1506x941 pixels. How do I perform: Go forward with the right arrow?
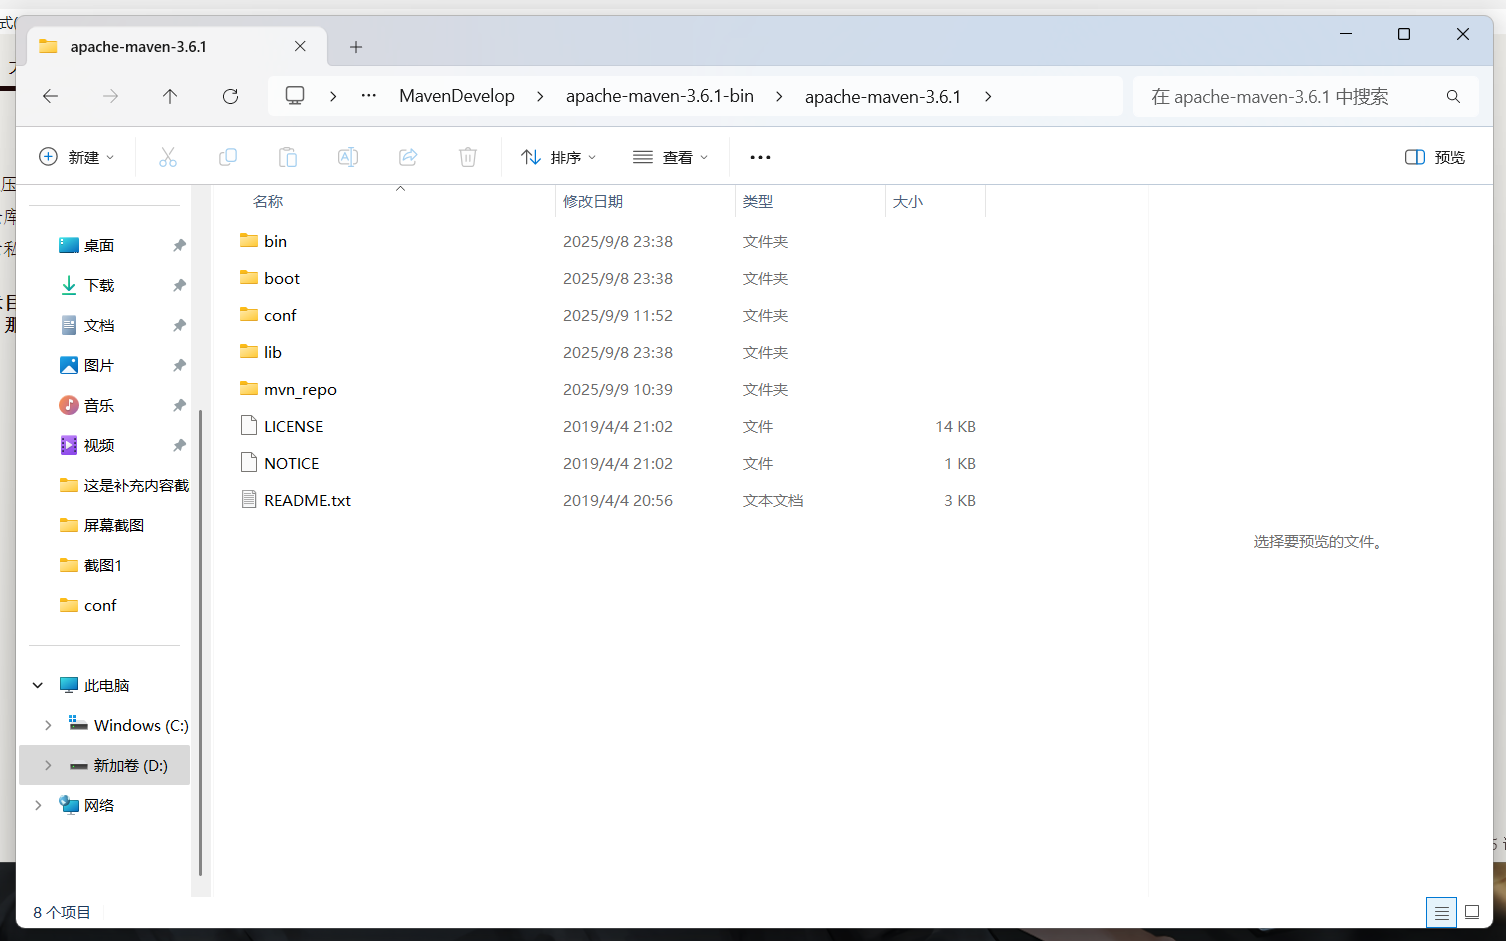coord(110,96)
